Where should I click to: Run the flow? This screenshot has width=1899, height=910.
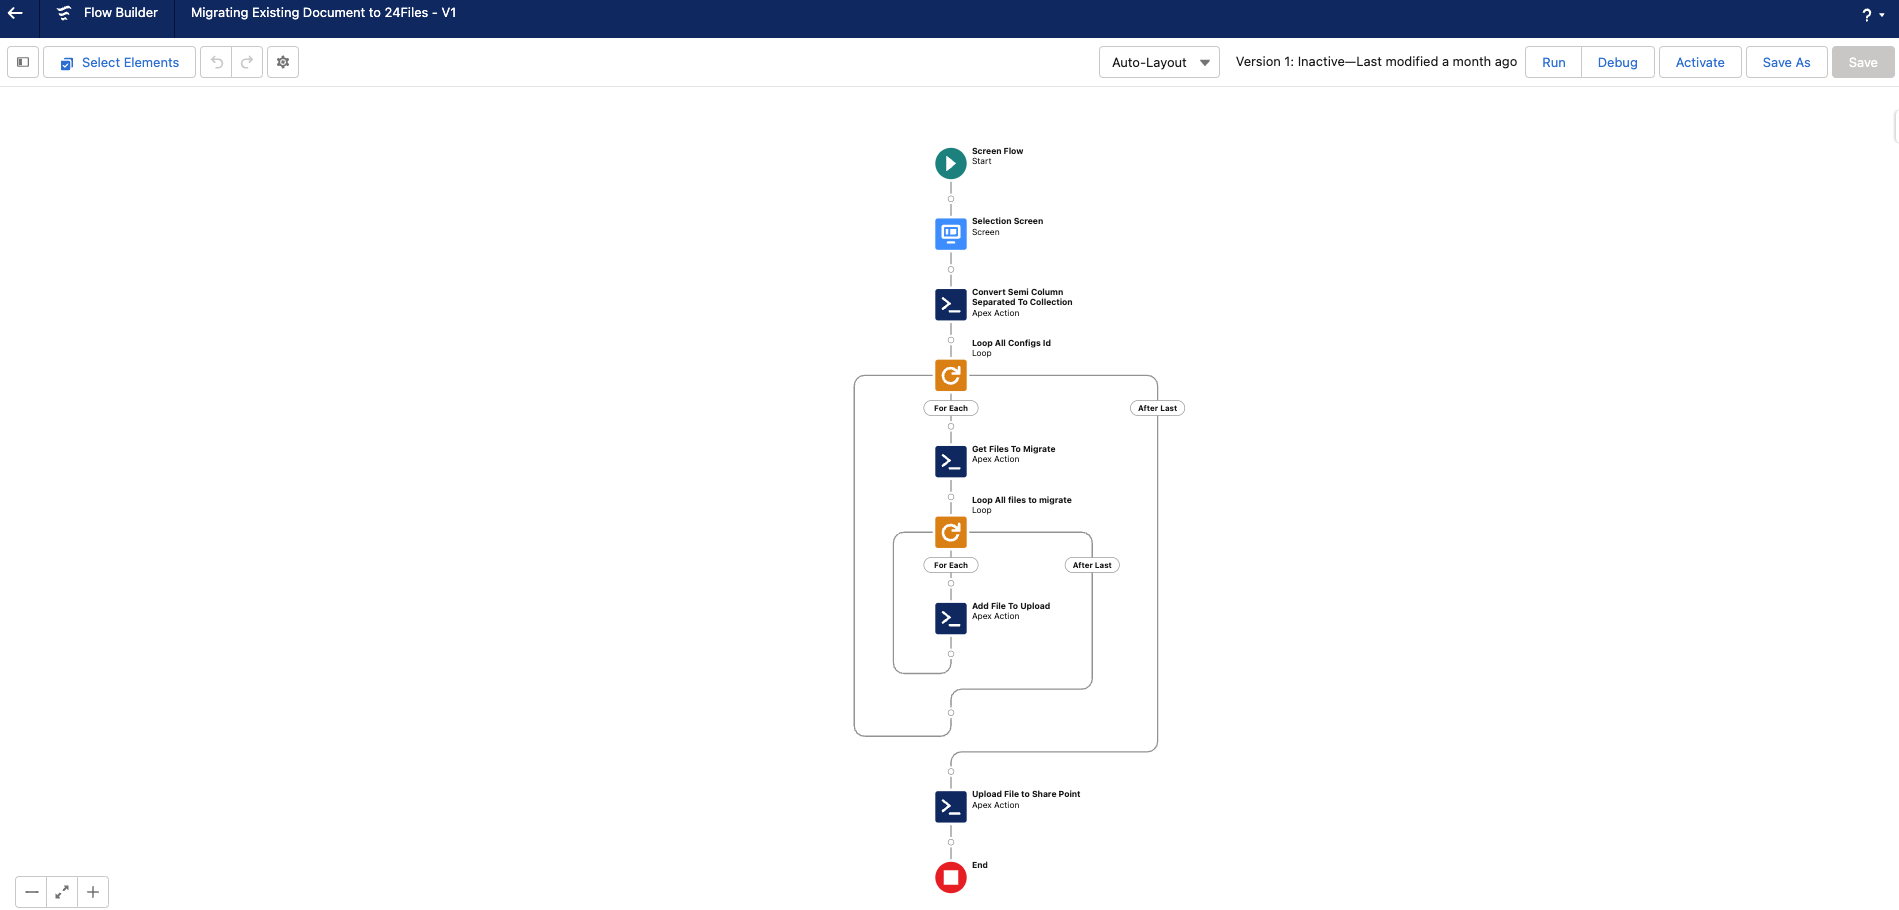(1553, 62)
